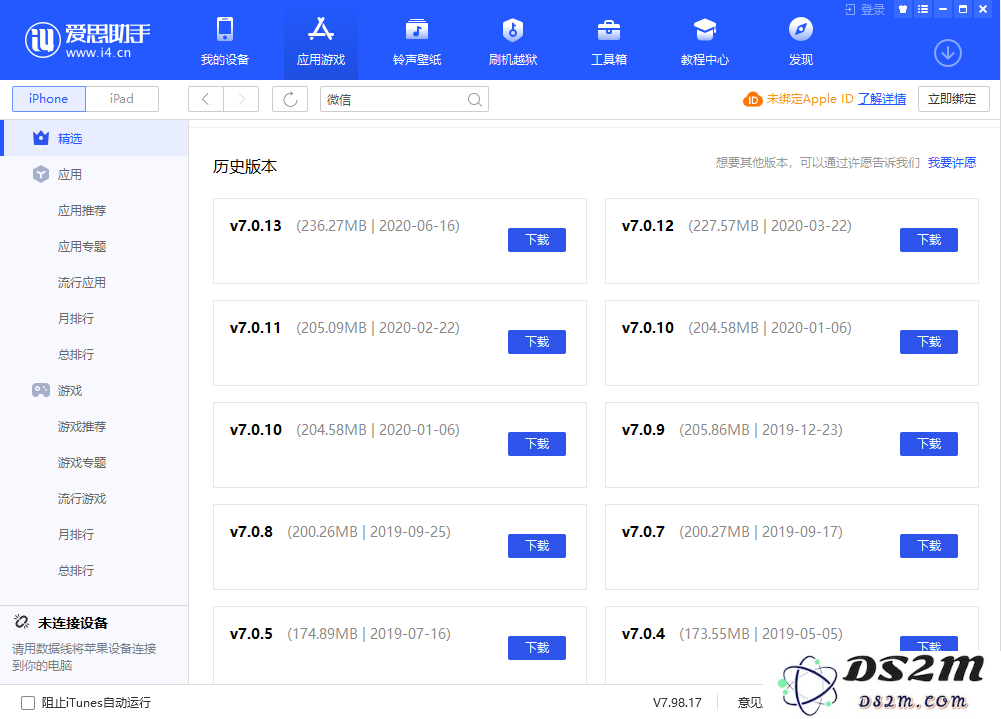
Task: Click the 未绑定Apple ID warning text
Action: click(809, 99)
